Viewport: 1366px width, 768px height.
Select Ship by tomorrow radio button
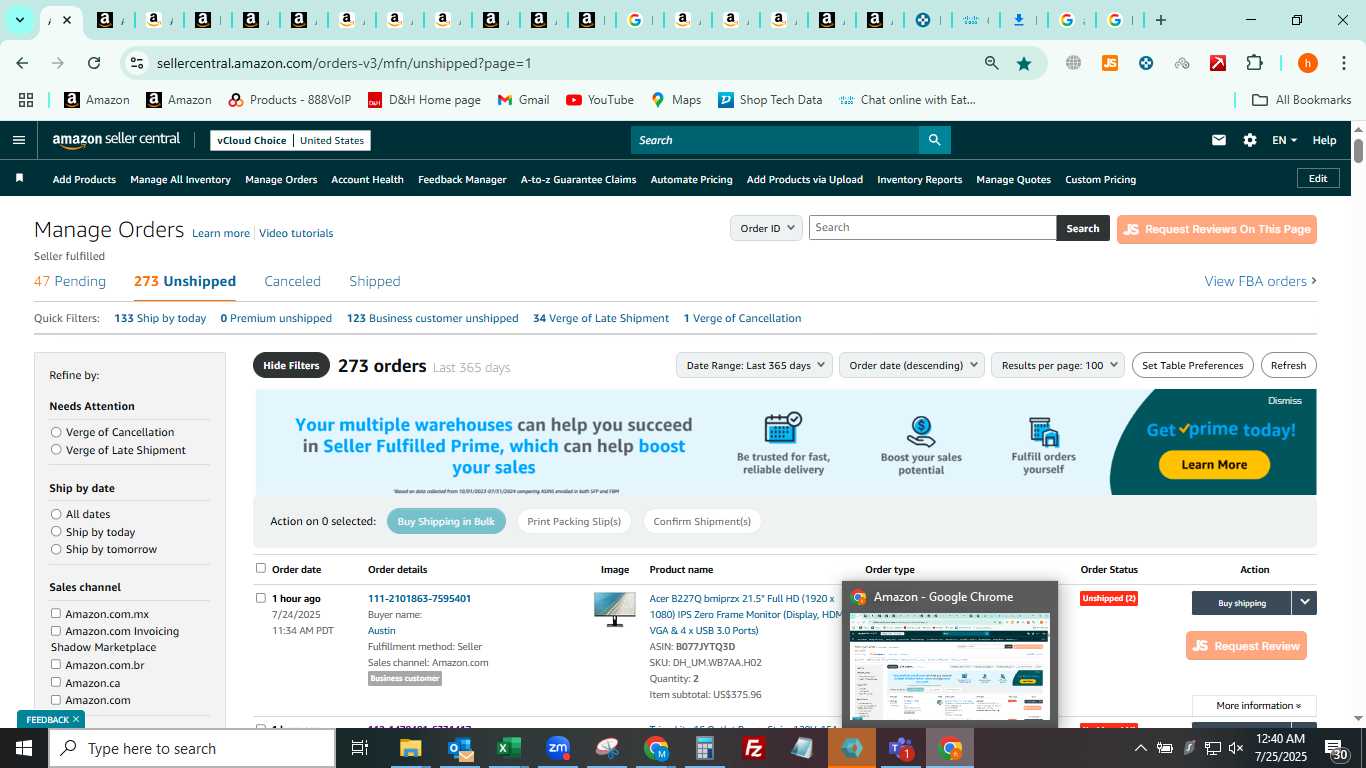click(x=56, y=549)
